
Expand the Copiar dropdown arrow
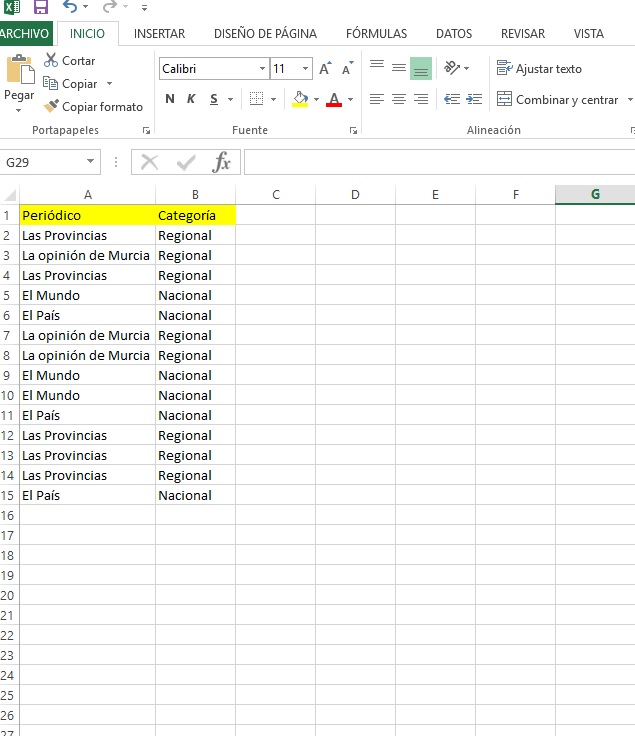pyautogui.click(x=109, y=84)
